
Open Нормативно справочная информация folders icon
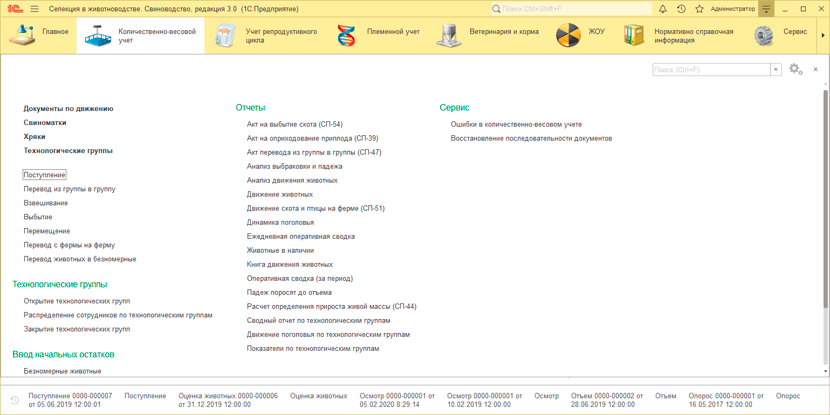[x=634, y=35]
